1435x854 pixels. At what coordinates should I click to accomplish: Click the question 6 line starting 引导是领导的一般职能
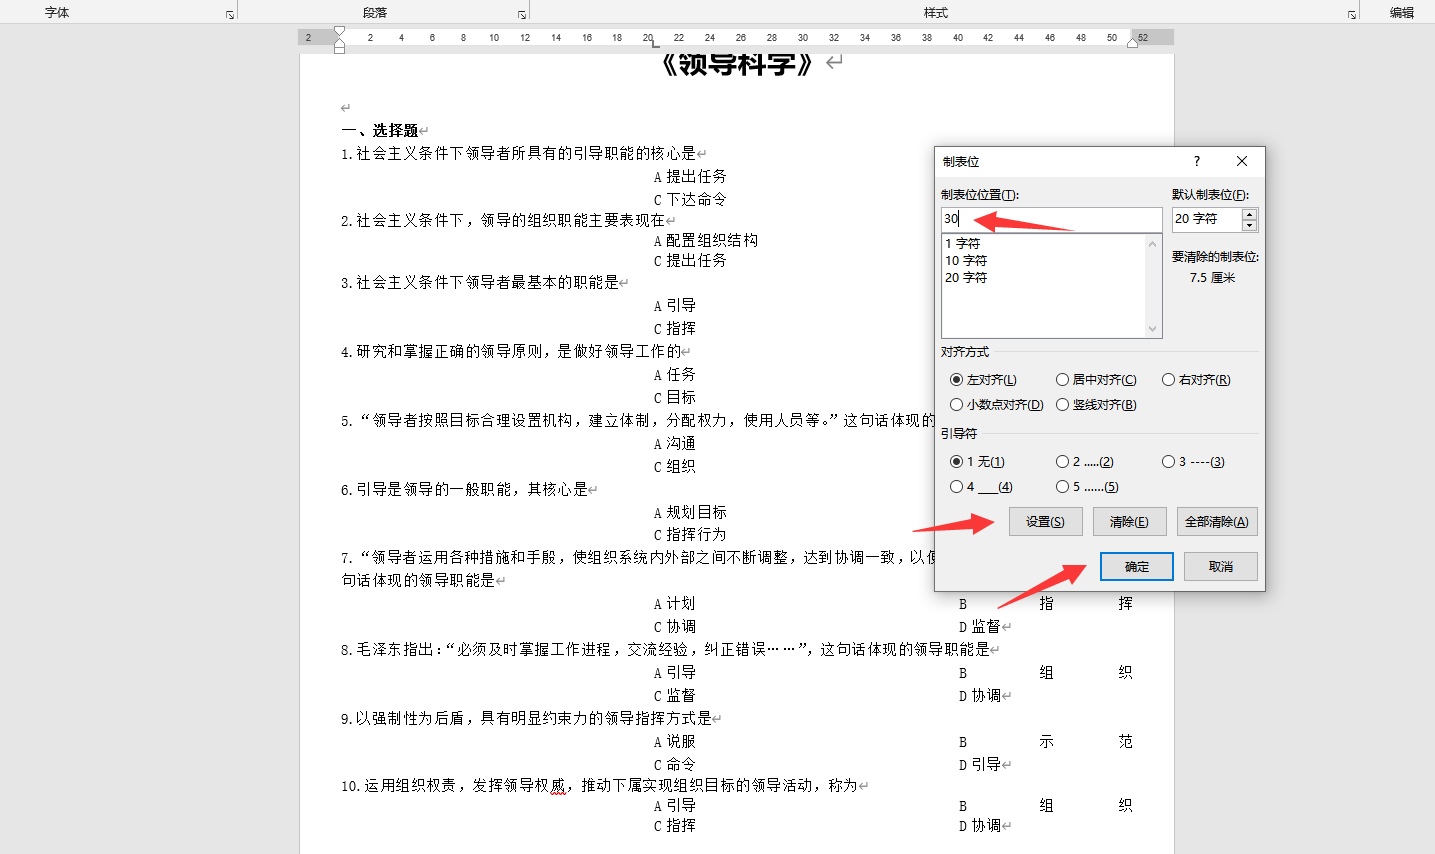464,490
